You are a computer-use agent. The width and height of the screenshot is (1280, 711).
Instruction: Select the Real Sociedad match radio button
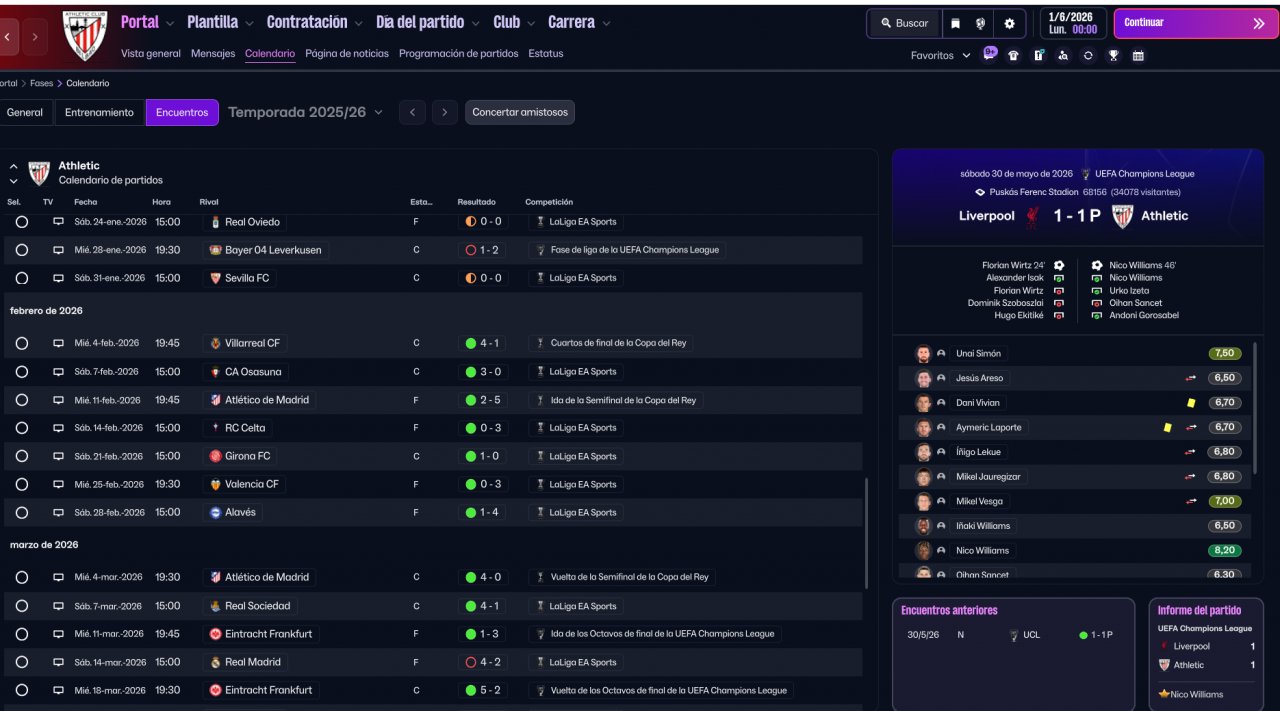tap(21, 606)
